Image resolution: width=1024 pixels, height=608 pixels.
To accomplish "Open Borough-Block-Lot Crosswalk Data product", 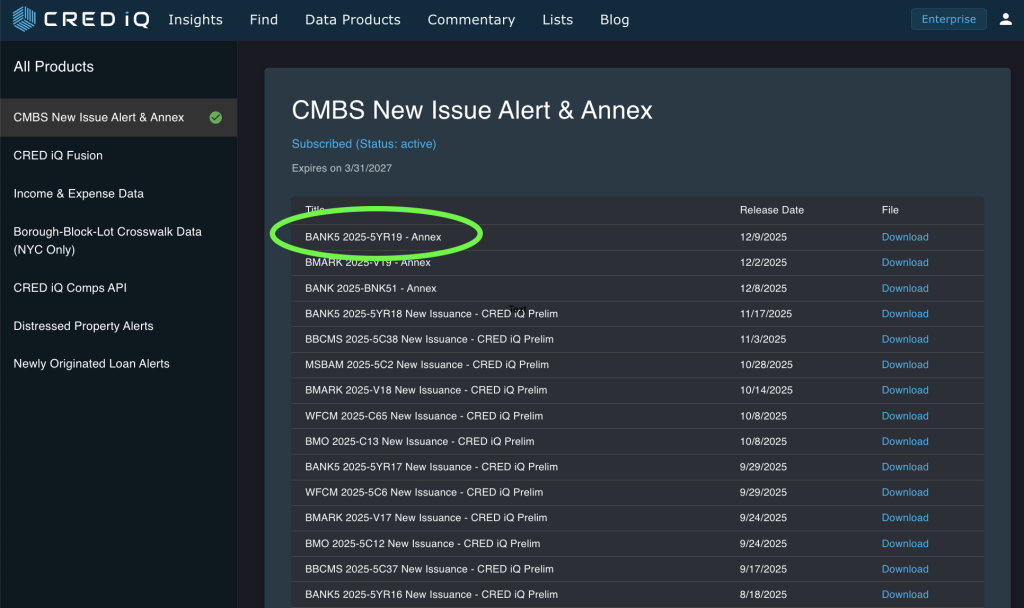I will coord(107,240).
